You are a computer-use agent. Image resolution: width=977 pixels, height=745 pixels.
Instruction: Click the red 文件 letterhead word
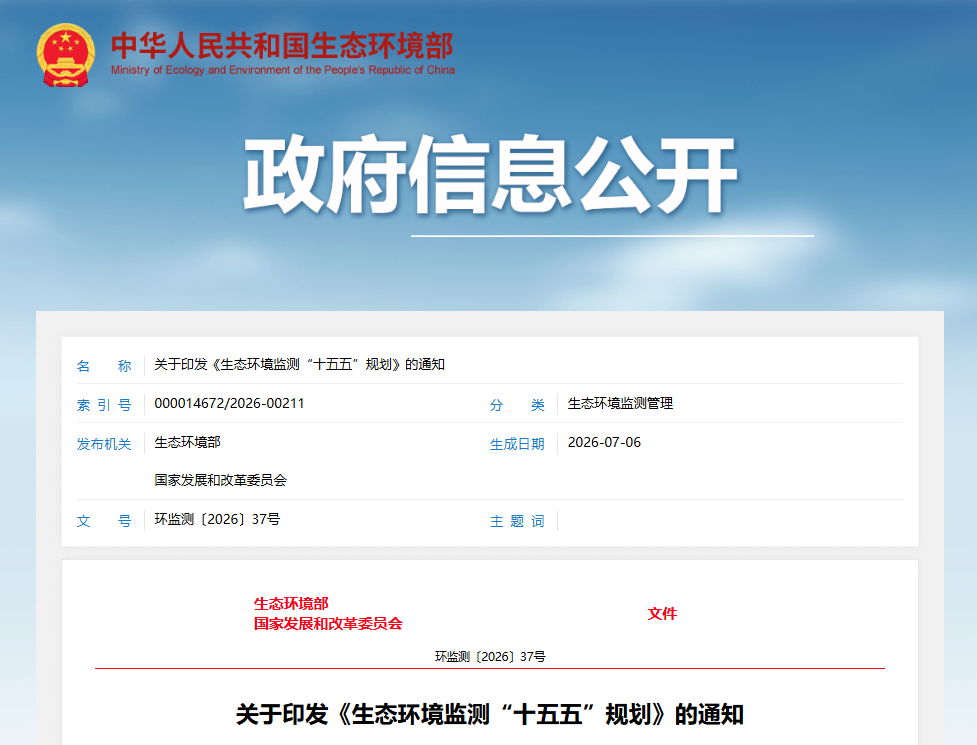point(662,614)
